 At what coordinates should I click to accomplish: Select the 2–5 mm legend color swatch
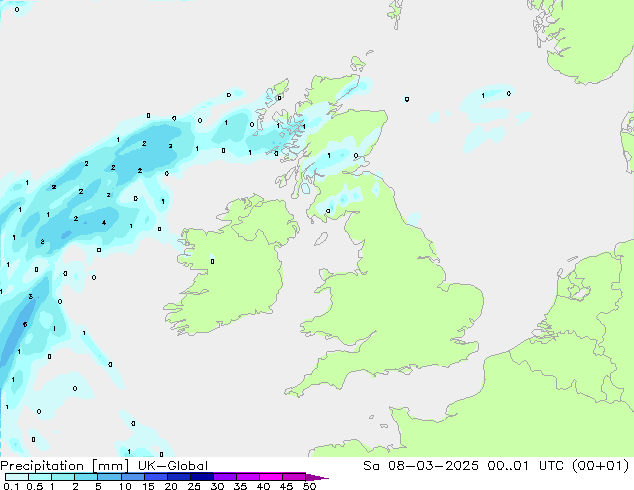click(x=86, y=477)
